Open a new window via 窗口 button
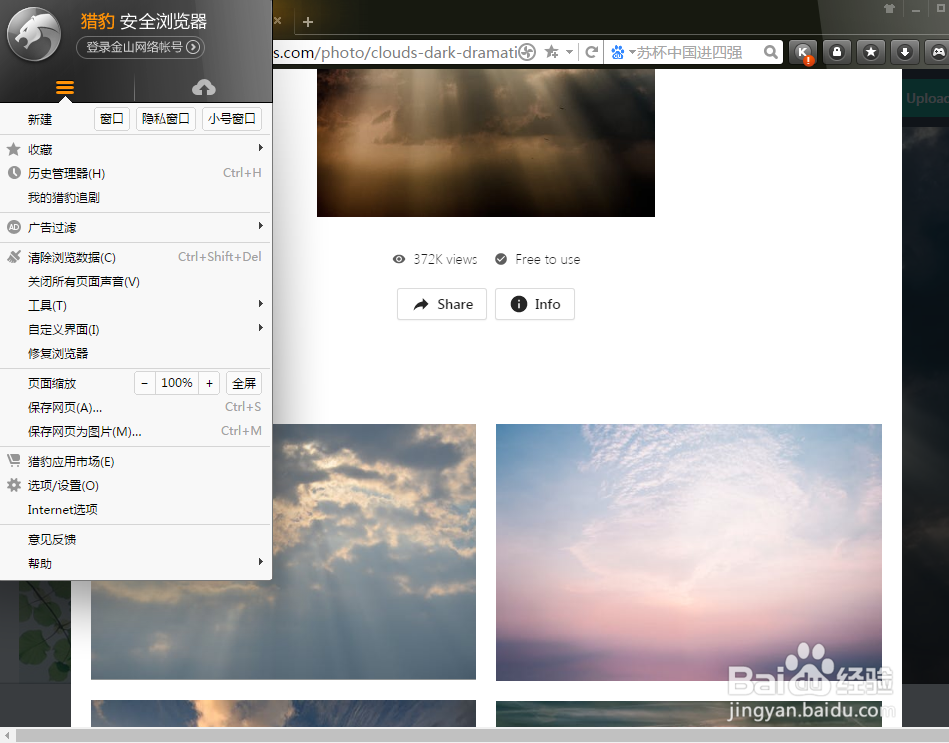The image size is (949, 743). tap(112, 119)
